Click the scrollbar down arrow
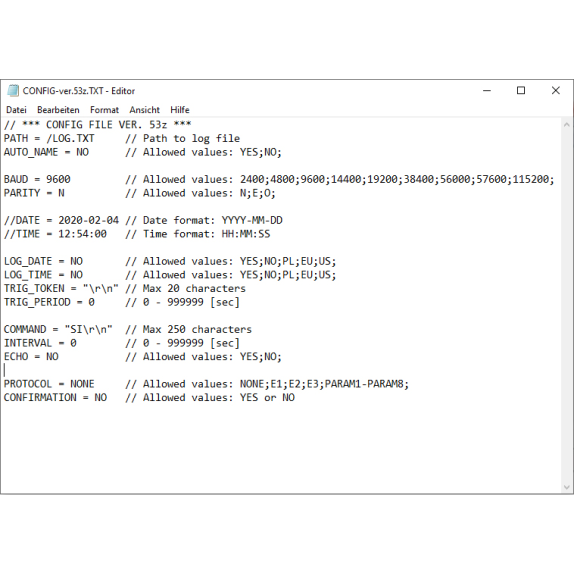This screenshot has width=575, height=575. (567, 487)
